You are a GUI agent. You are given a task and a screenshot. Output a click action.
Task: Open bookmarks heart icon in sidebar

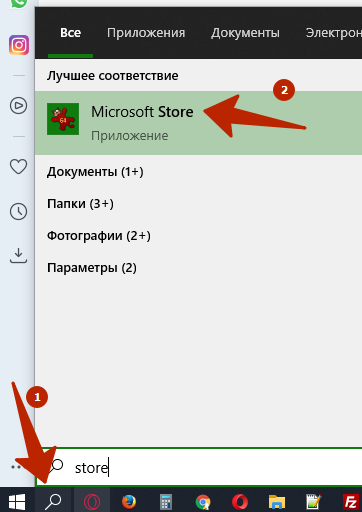point(18,166)
